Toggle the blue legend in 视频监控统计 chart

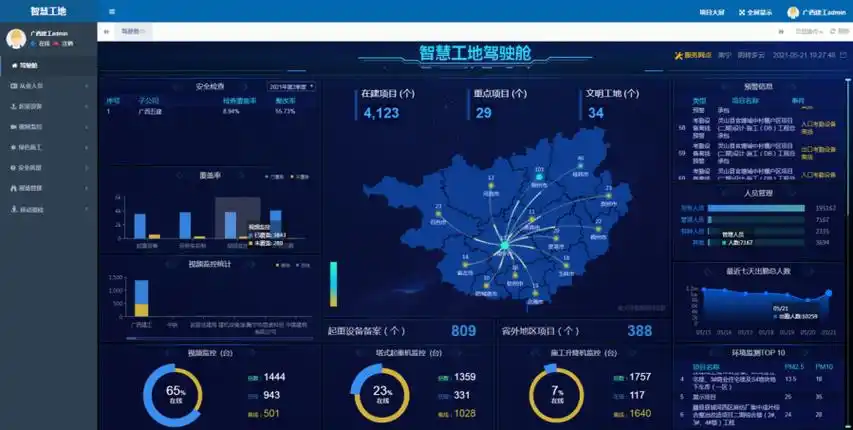[x=303, y=265]
